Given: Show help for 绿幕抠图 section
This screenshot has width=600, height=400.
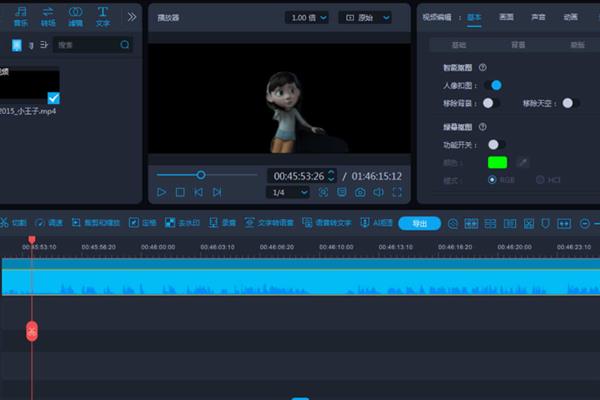Looking at the screenshot, I should (483, 127).
